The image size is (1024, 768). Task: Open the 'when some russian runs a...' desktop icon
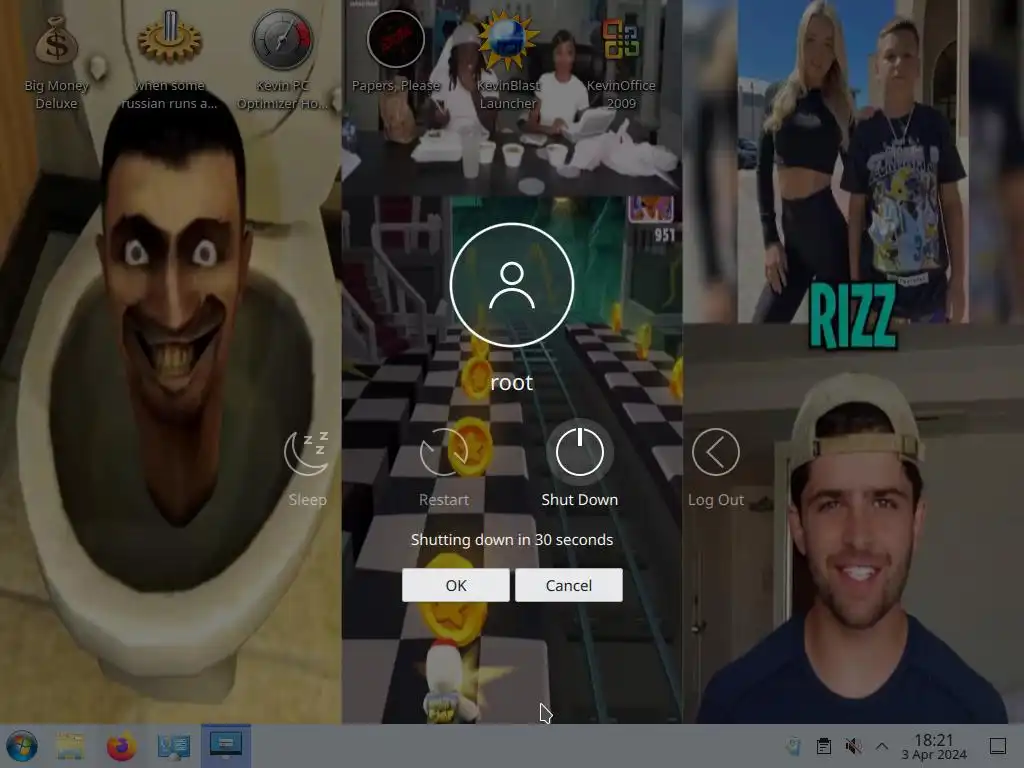[x=169, y=62]
